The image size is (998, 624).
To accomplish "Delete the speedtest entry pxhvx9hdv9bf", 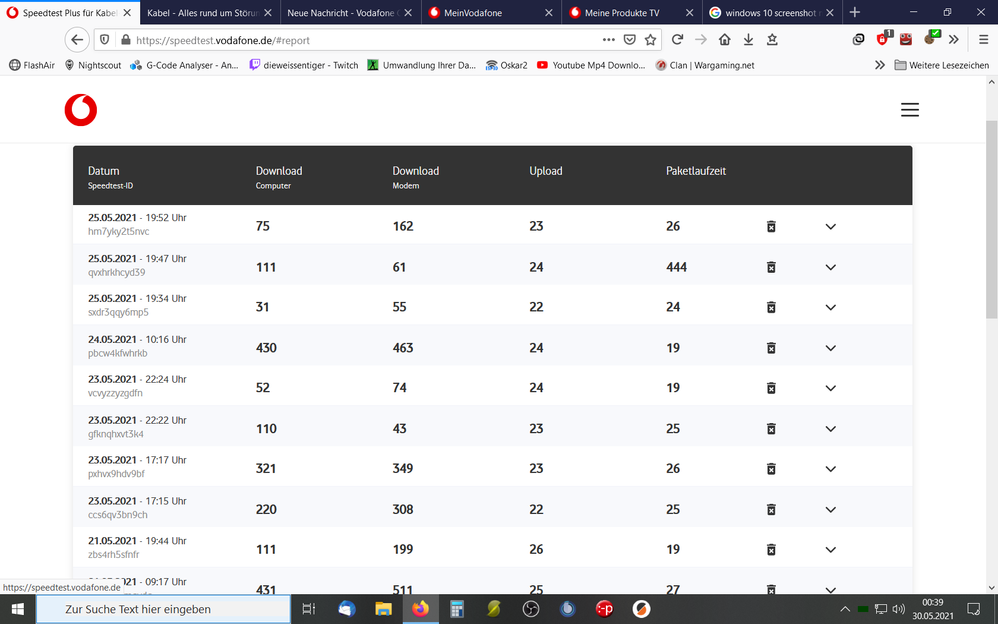I will [x=771, y=469].
